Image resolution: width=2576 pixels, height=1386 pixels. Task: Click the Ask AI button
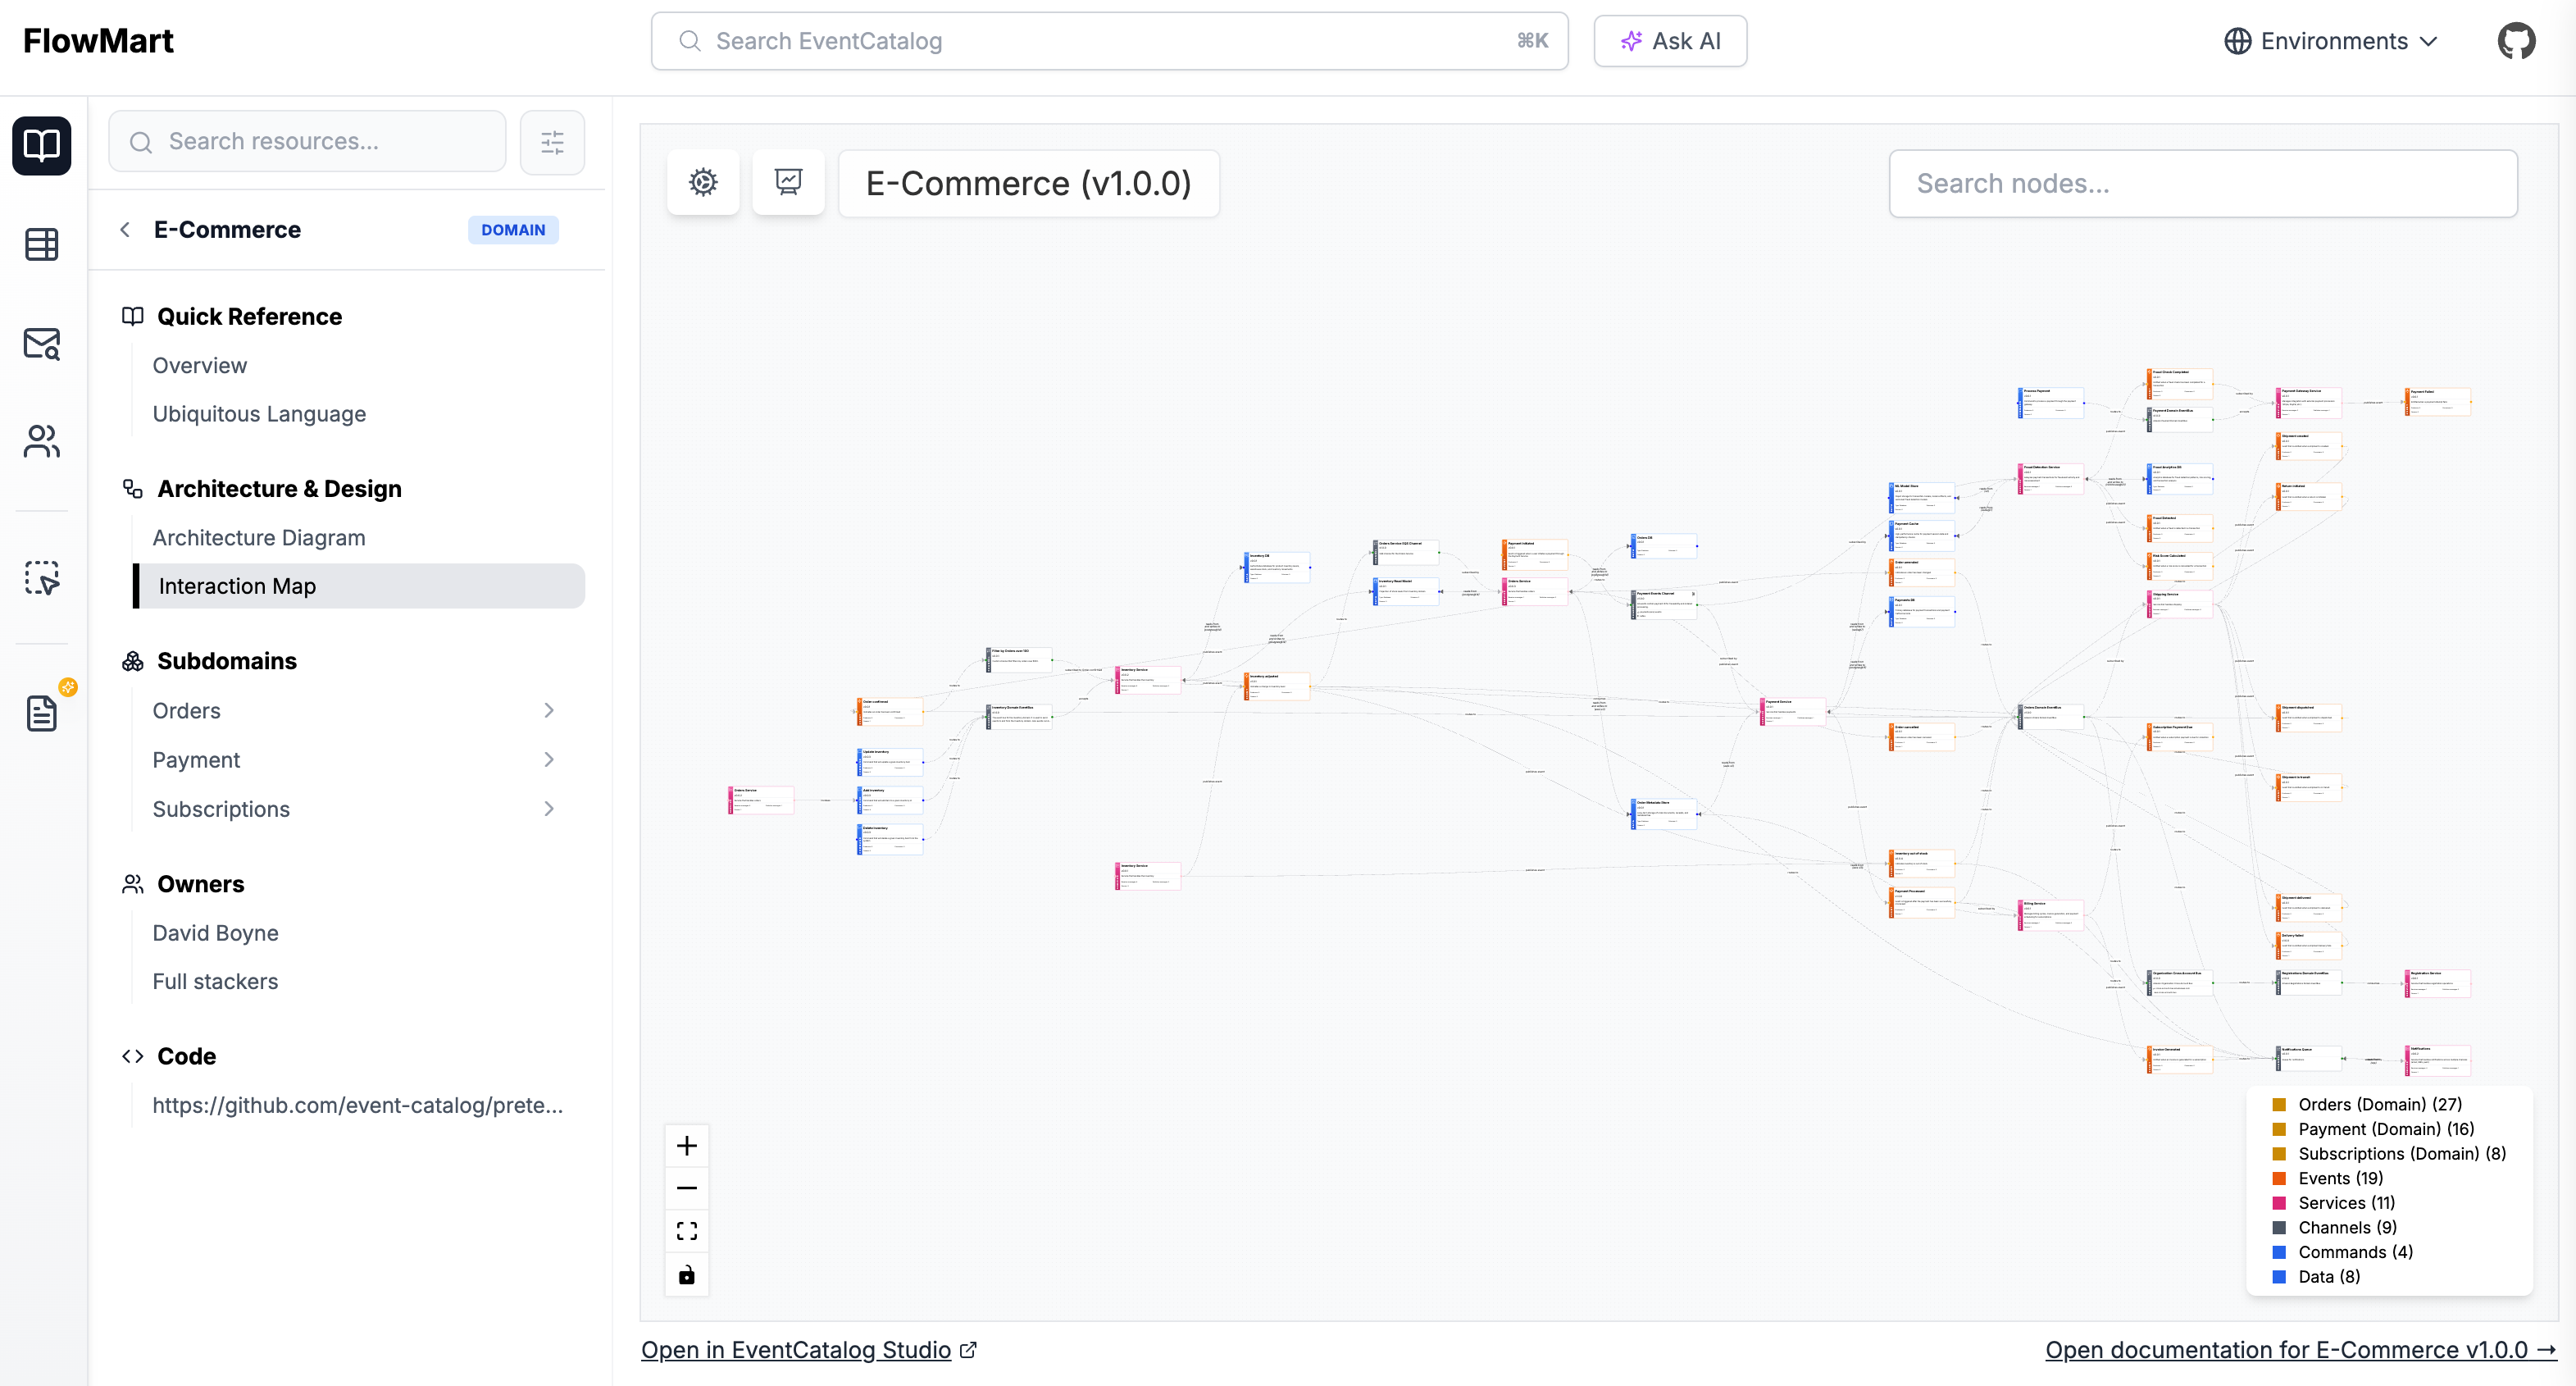pyautogui.click(x=1670, y=41)
